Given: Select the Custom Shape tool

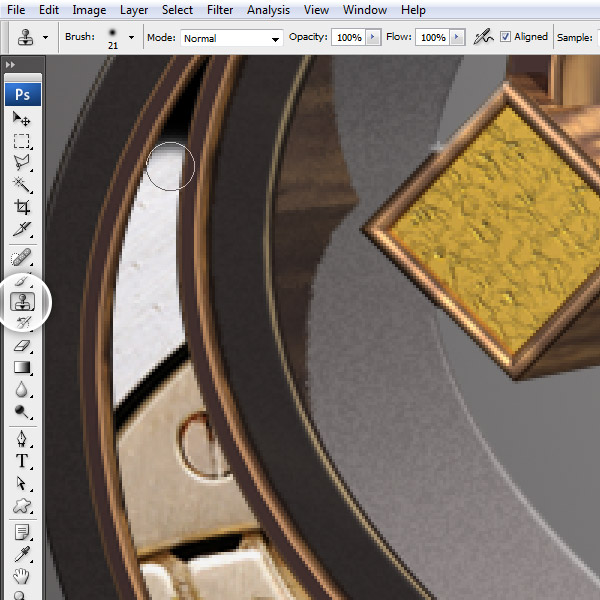Looking at the screenshot, I should (22, 505).
